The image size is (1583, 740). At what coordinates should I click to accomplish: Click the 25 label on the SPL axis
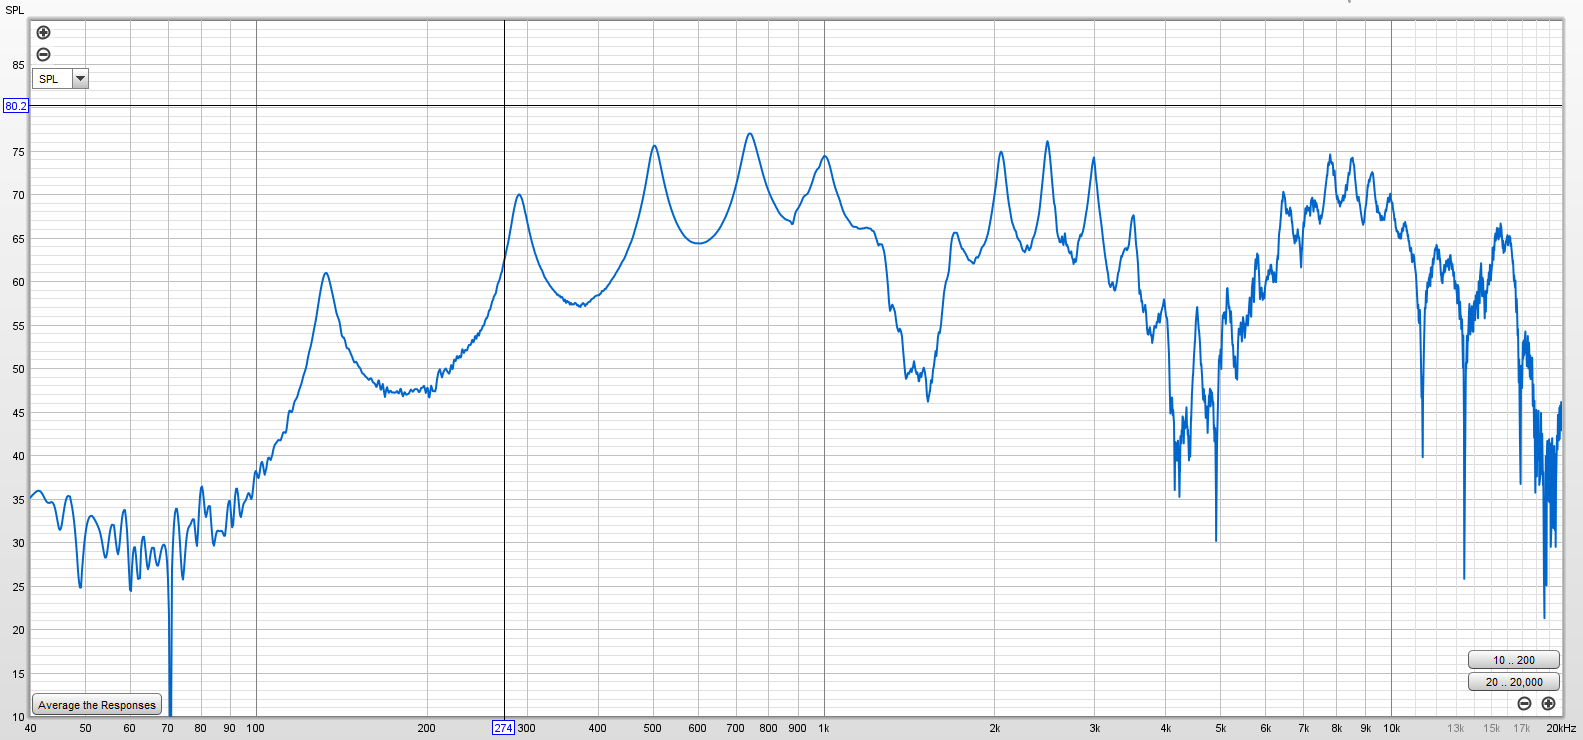click(x=18, y=587)
